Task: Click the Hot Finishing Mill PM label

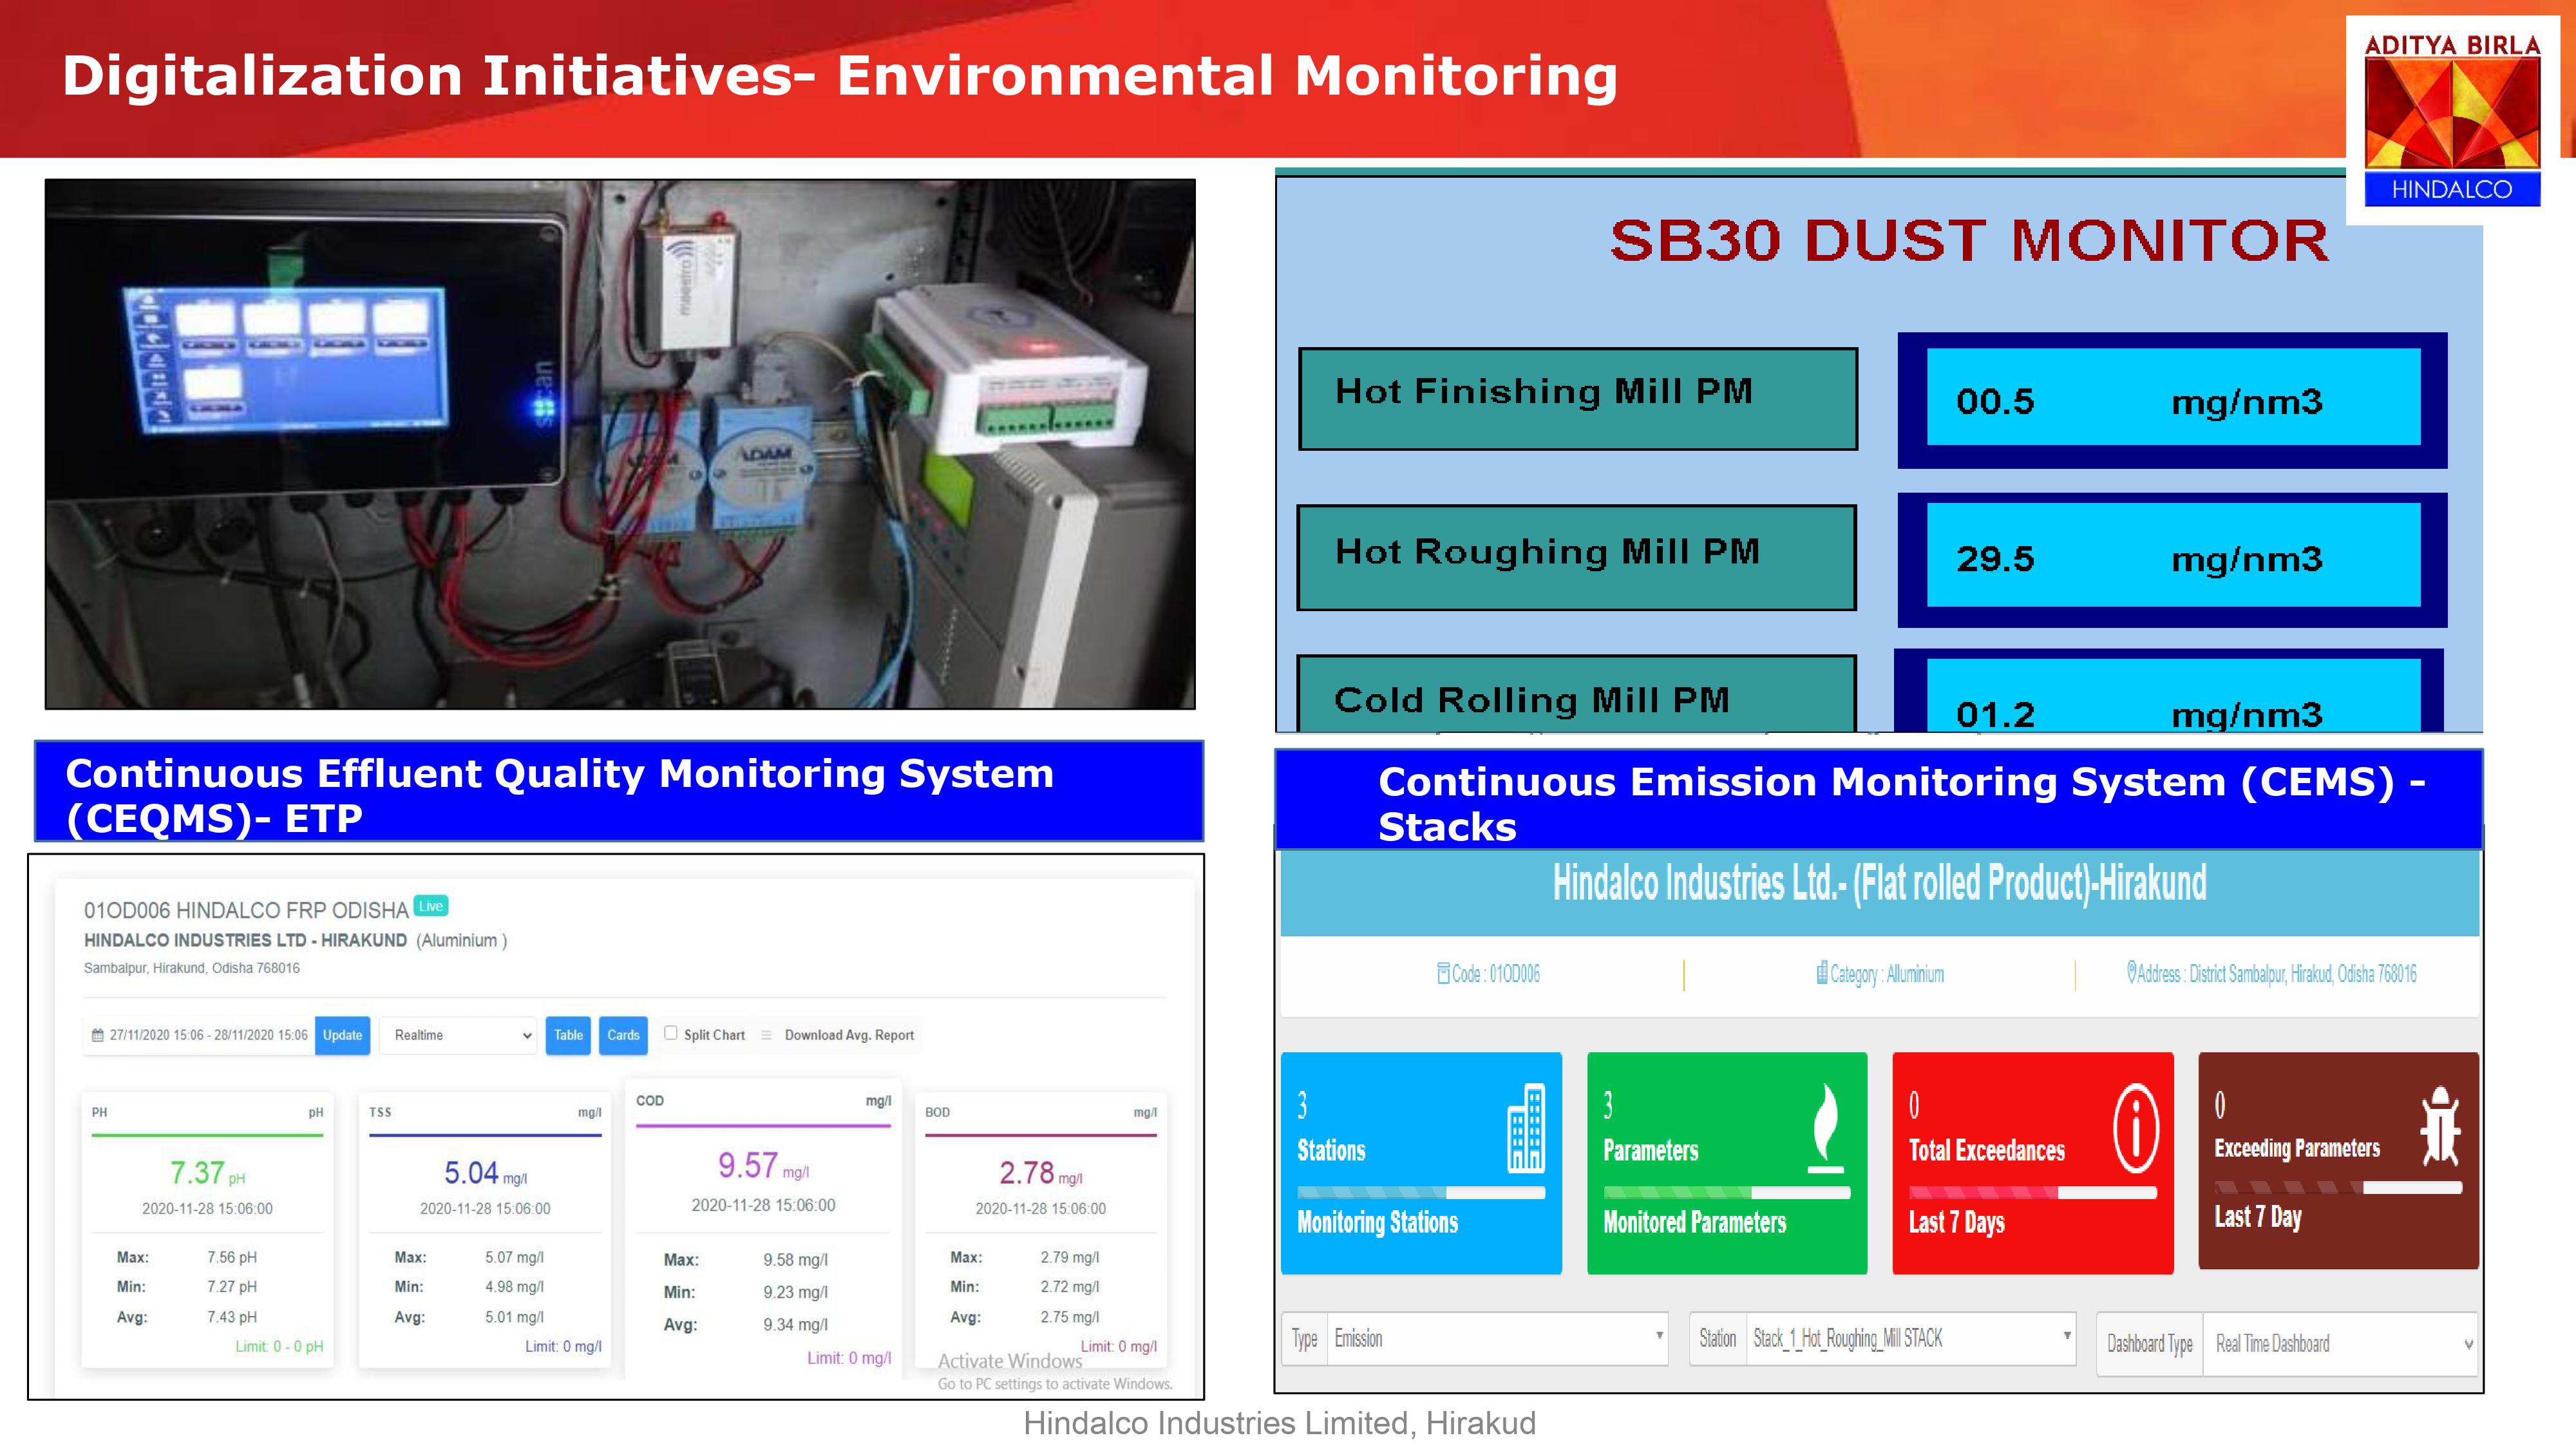Action: coord(1578,398)
